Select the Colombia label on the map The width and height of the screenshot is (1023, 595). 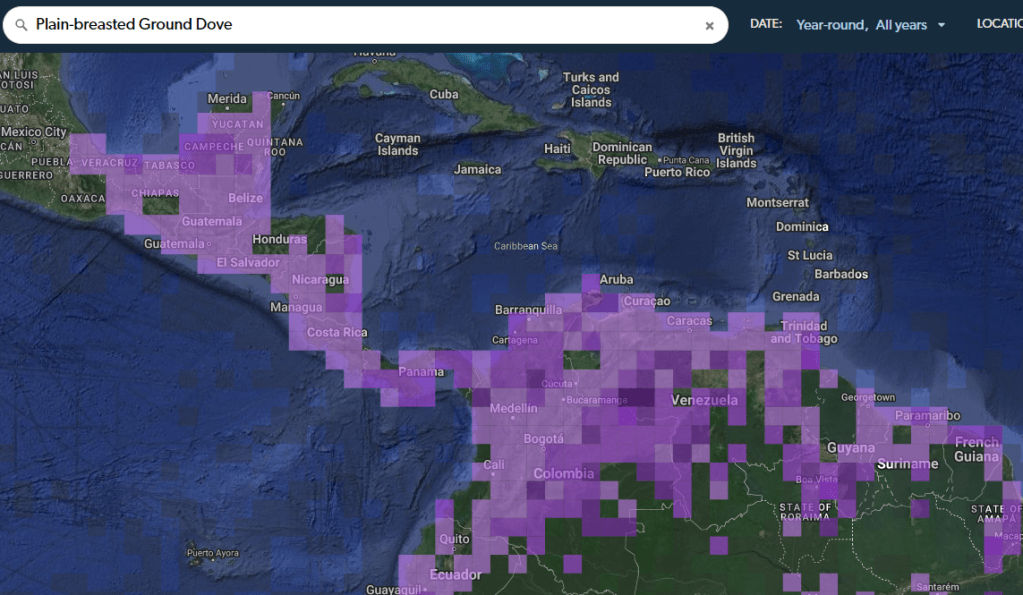[x=563, y=474]
